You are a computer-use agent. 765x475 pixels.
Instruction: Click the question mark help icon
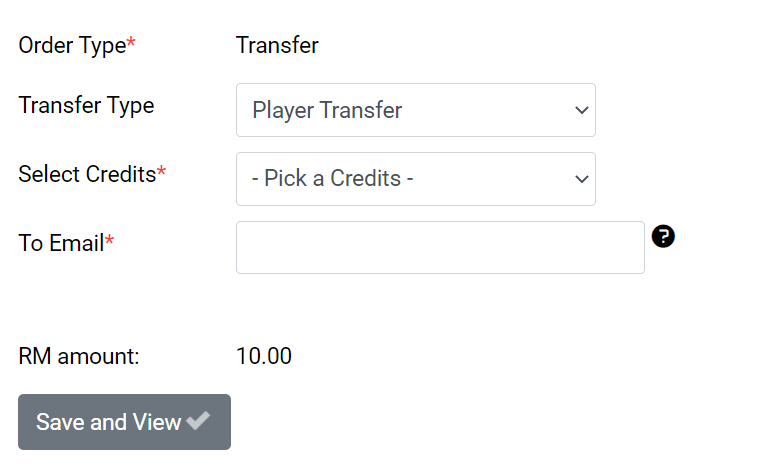click(663, 237)
